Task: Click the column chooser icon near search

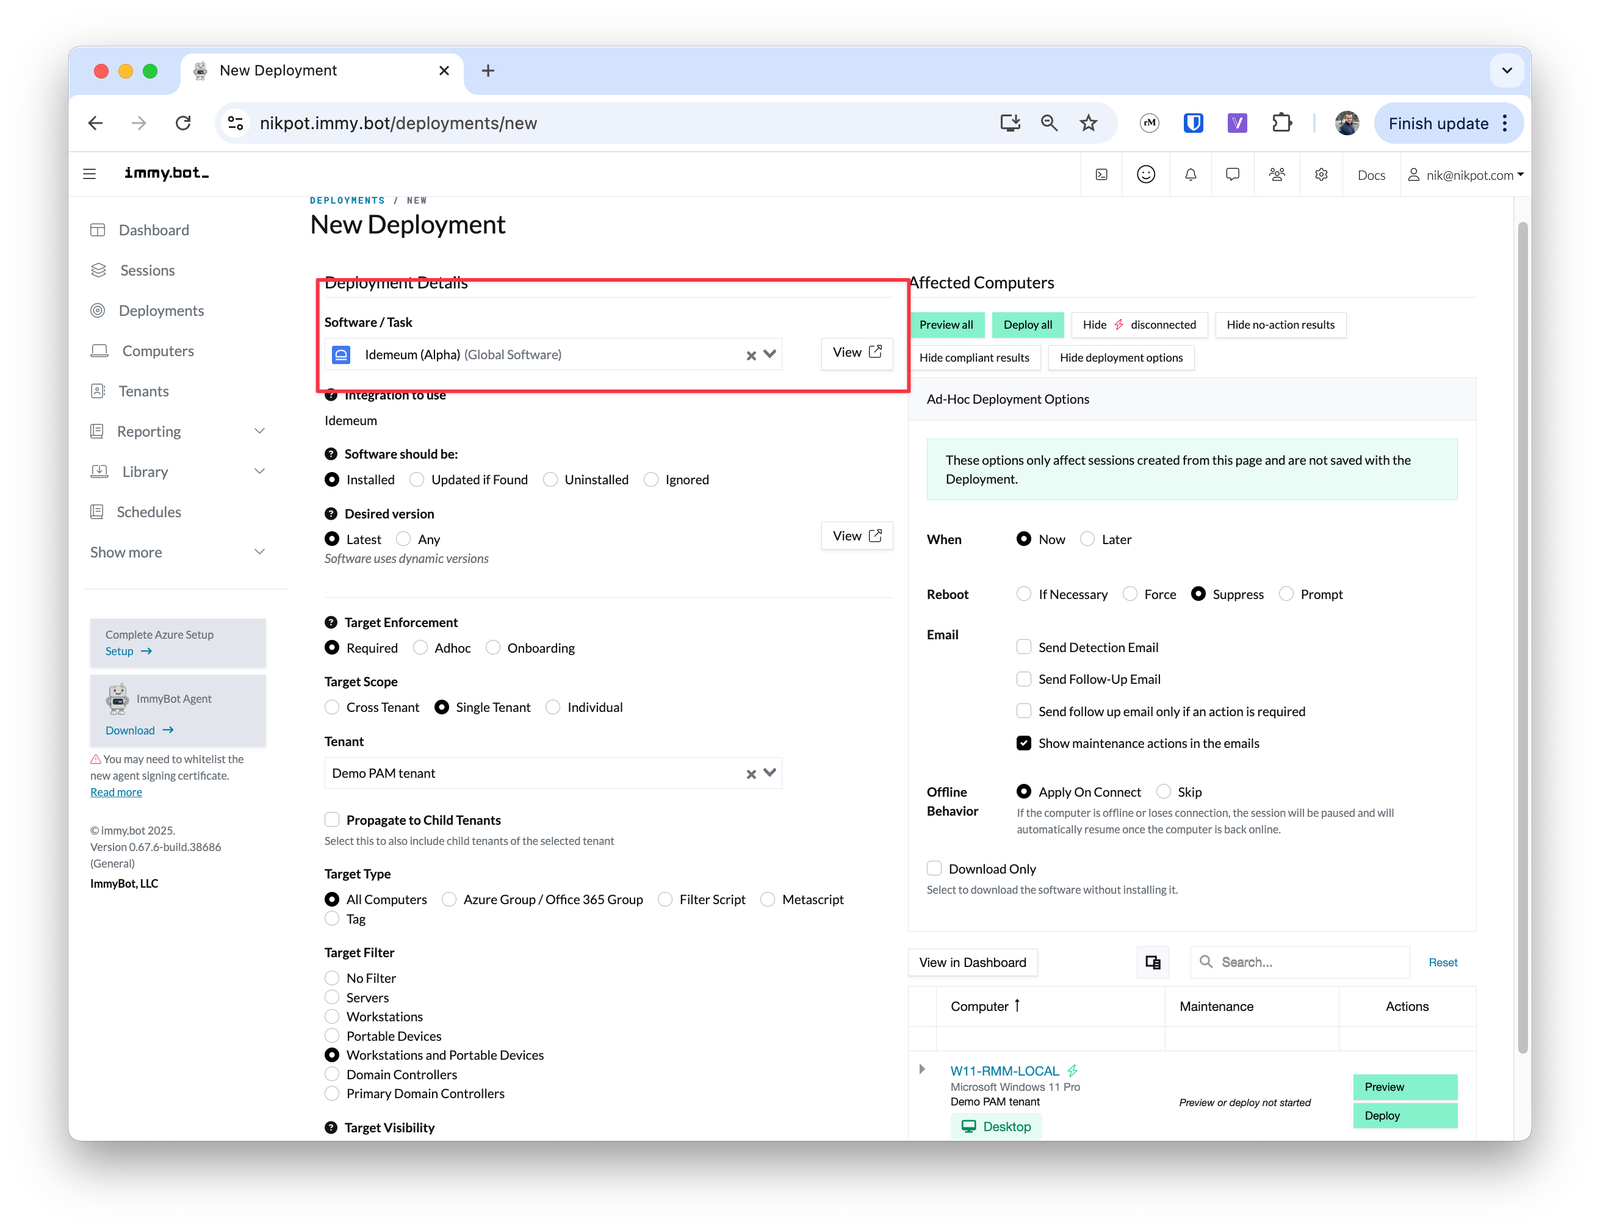Action: (1153, 962)
